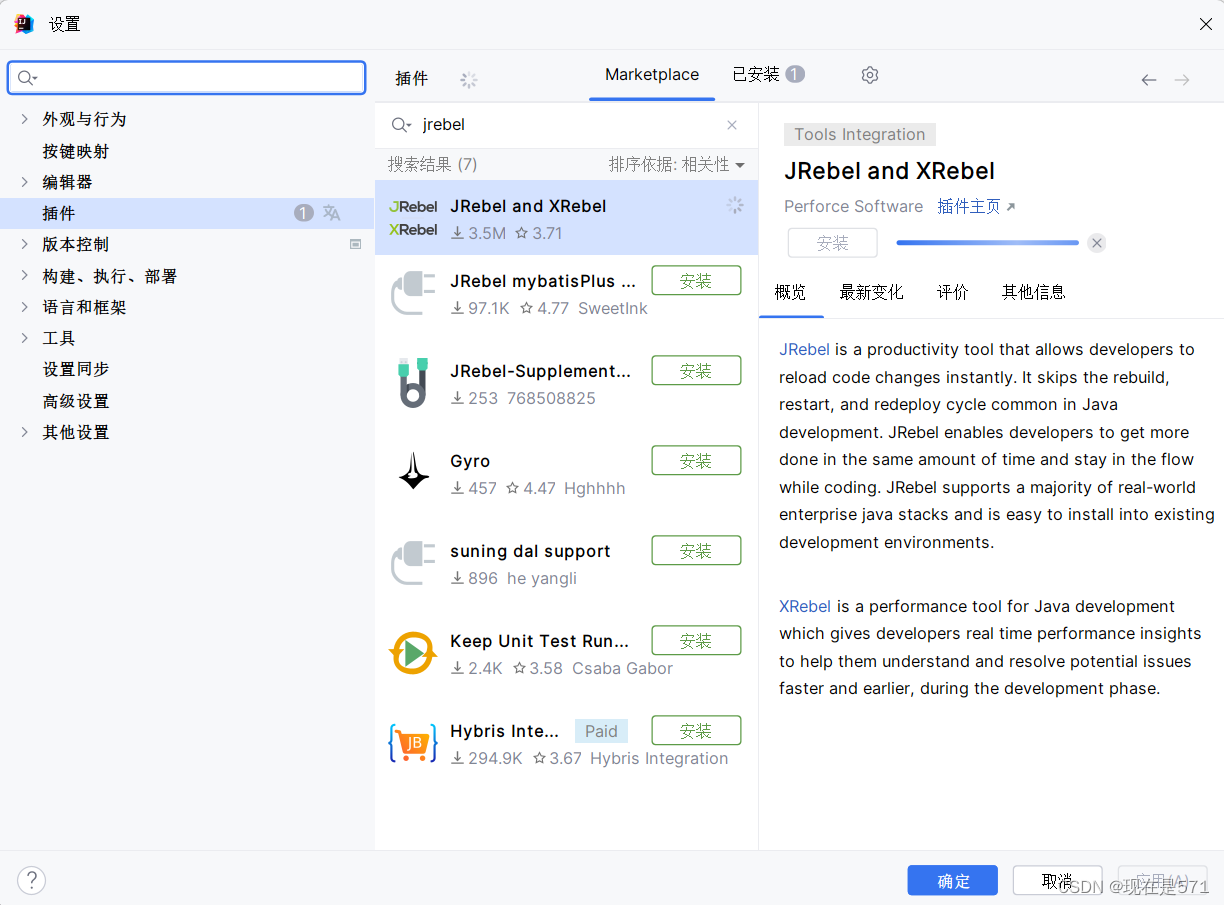Click Perforce Software vendor name

pos(853,206)
